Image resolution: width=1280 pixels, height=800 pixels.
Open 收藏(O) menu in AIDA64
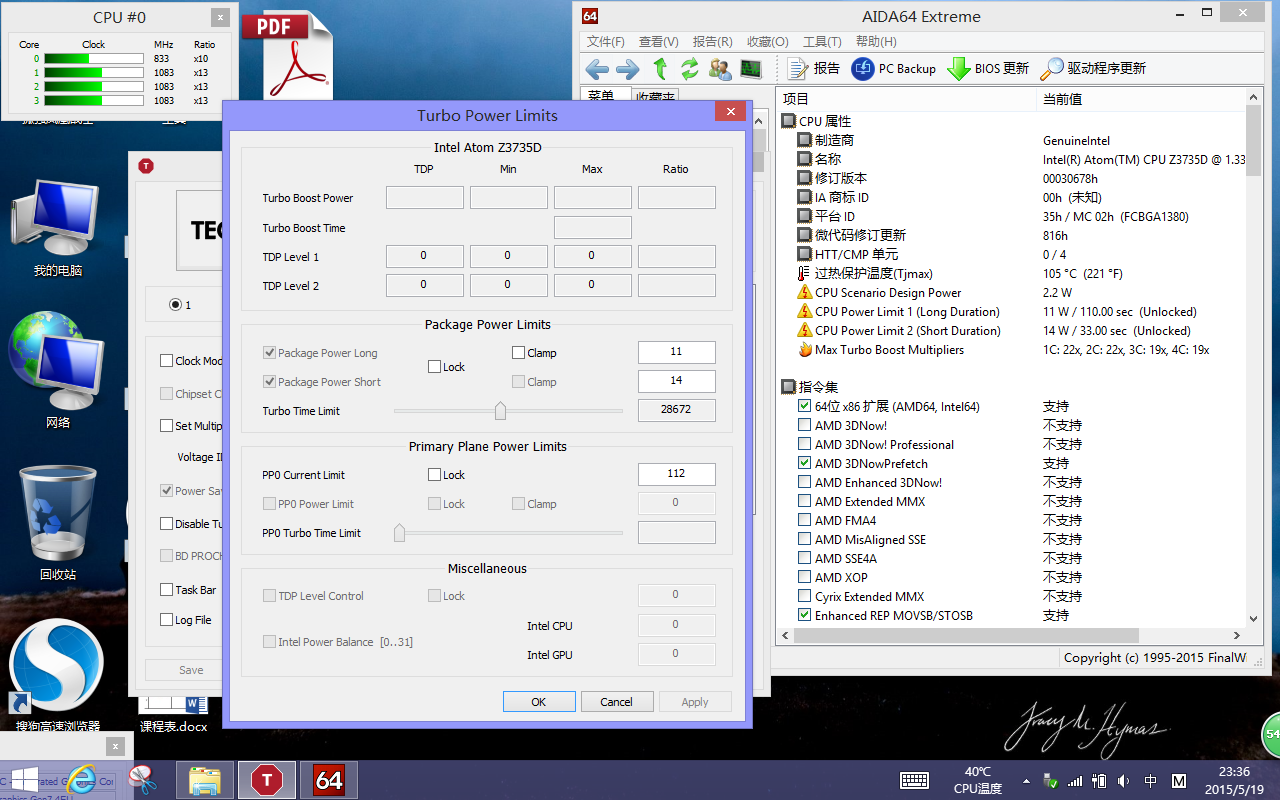767,42
